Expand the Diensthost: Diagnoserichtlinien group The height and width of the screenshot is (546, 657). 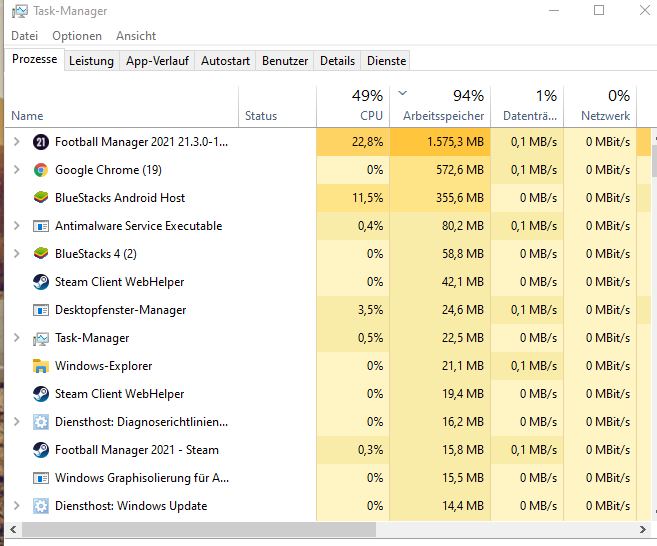pyautogui.click(x=16, y=422)
